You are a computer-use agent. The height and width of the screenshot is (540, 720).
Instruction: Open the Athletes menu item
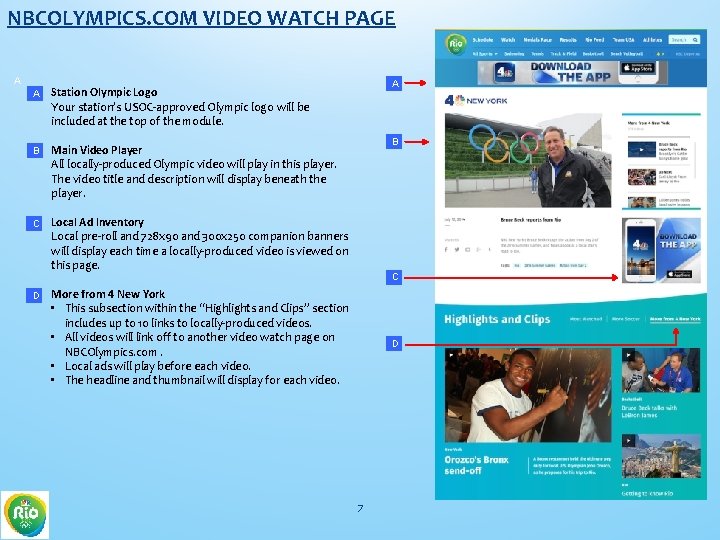pos(652,40)
